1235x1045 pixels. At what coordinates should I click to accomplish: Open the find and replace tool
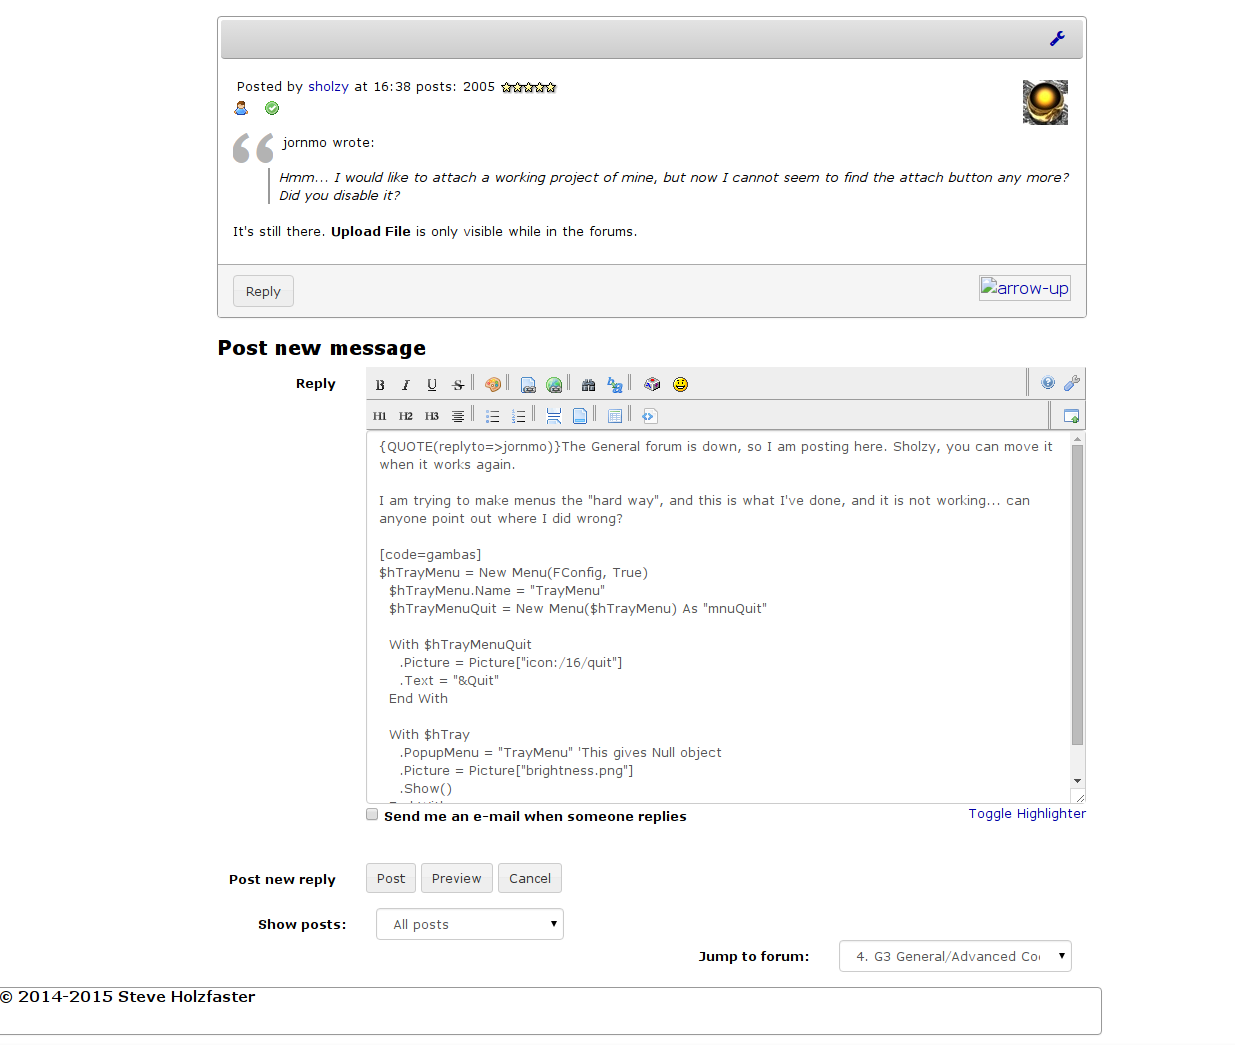pyautogui.click(x=615, y=385)
